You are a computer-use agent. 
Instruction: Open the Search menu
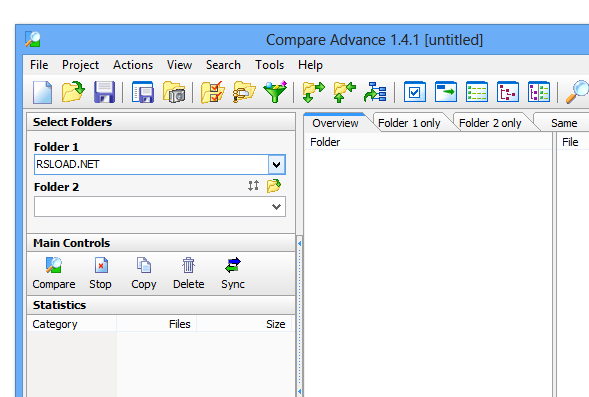(223, 65)
